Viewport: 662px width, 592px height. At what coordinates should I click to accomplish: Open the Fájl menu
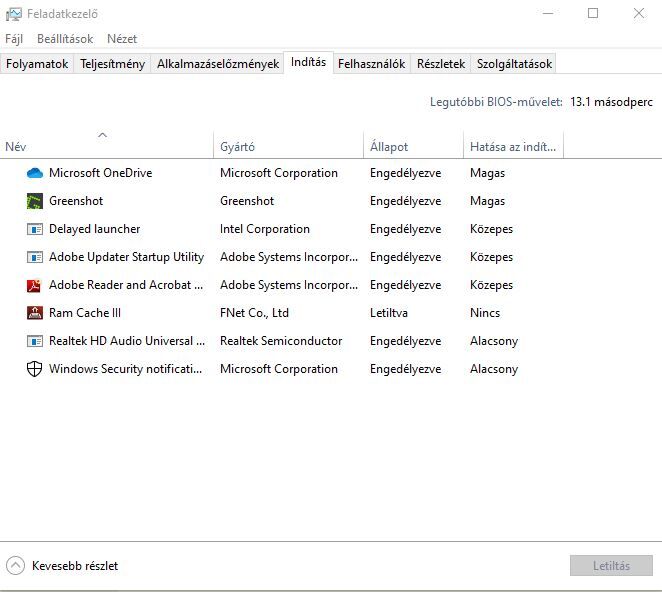pos(14,39)
